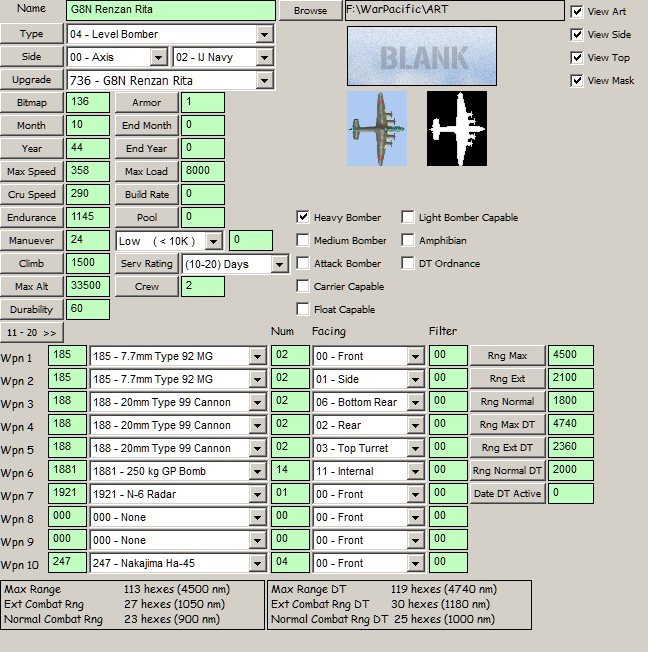This screenshot has height=652, width=648.
Task: Click the Endurance value 1145
Action: coord(88,217)
